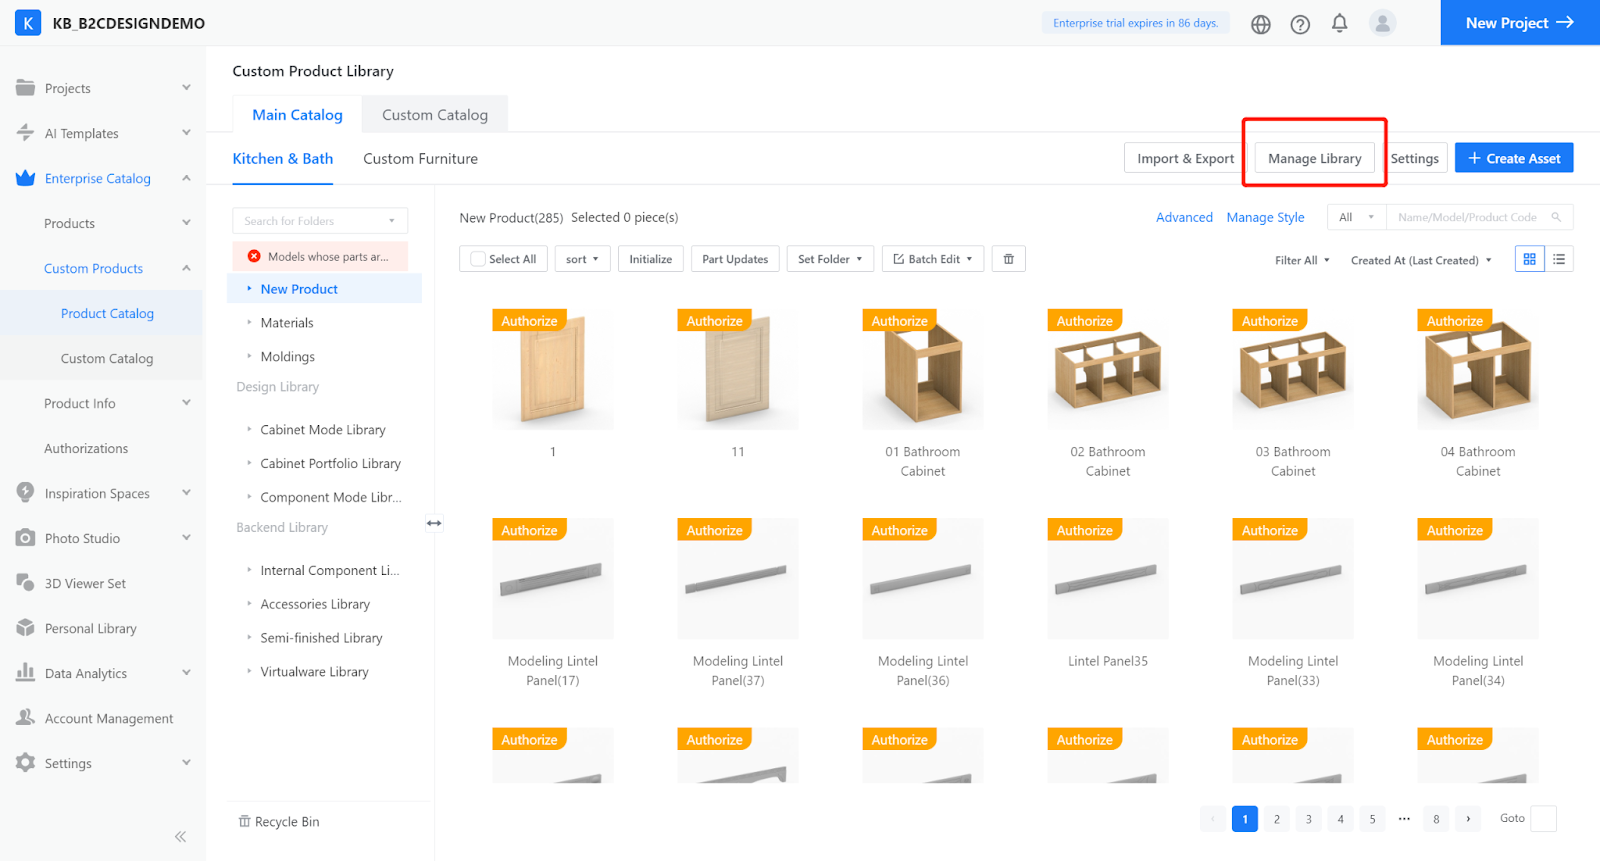The height and width of the screenshot is (861, 1600).
Task: Collapse the left sidebar with double-chevron icon
Action: pos(180,836)
